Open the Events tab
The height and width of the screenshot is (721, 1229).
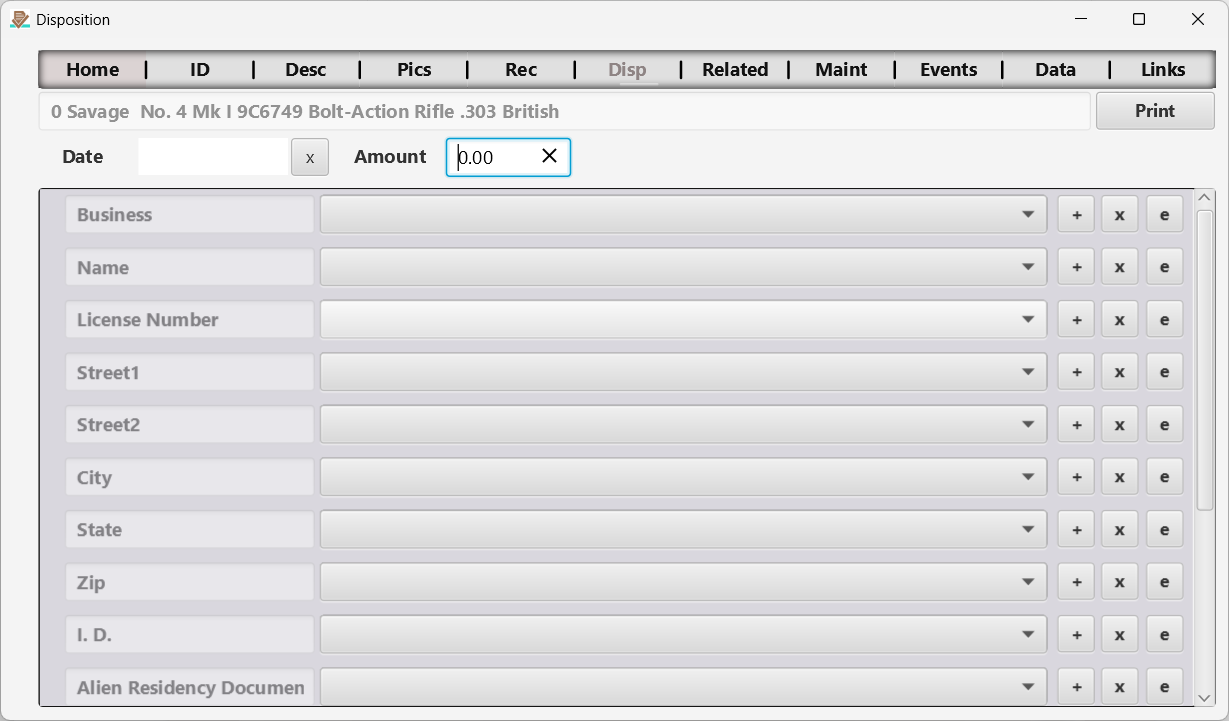948,69
